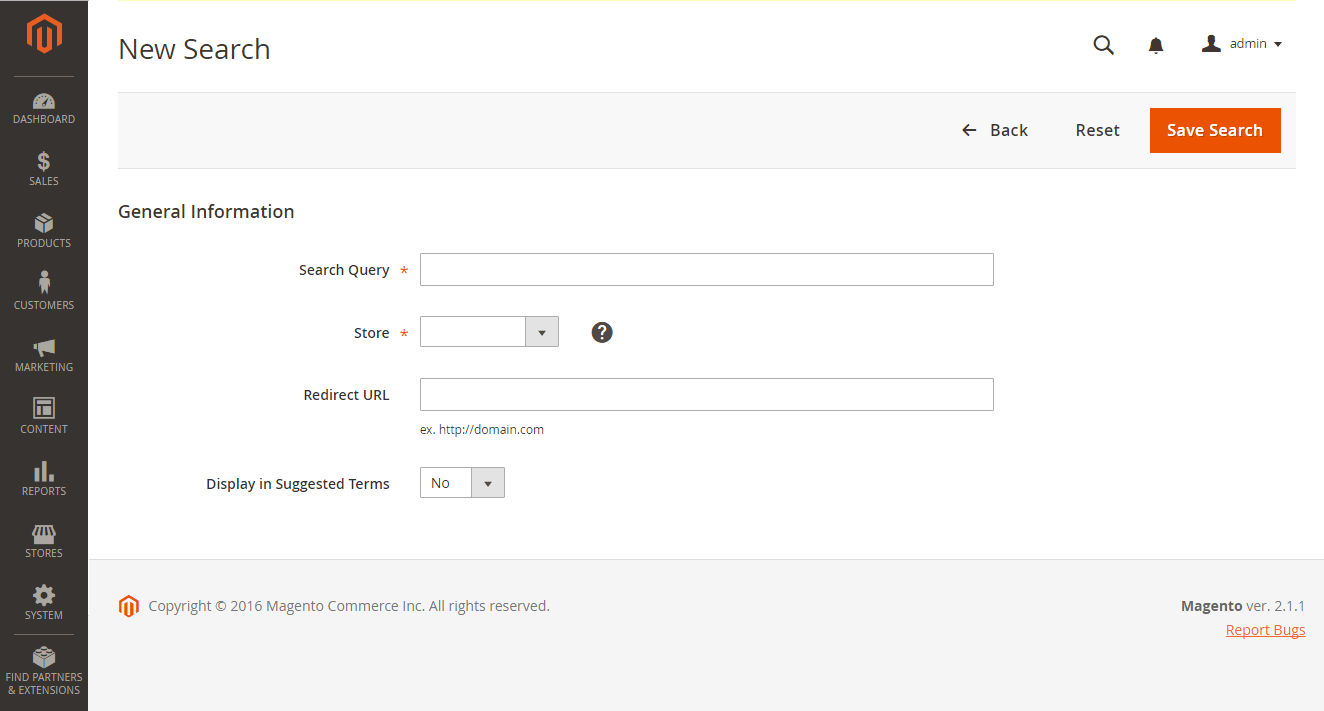This screenshot has height=711, width=1324.
Task: Open the admin global search
Action: (1103, 44)
